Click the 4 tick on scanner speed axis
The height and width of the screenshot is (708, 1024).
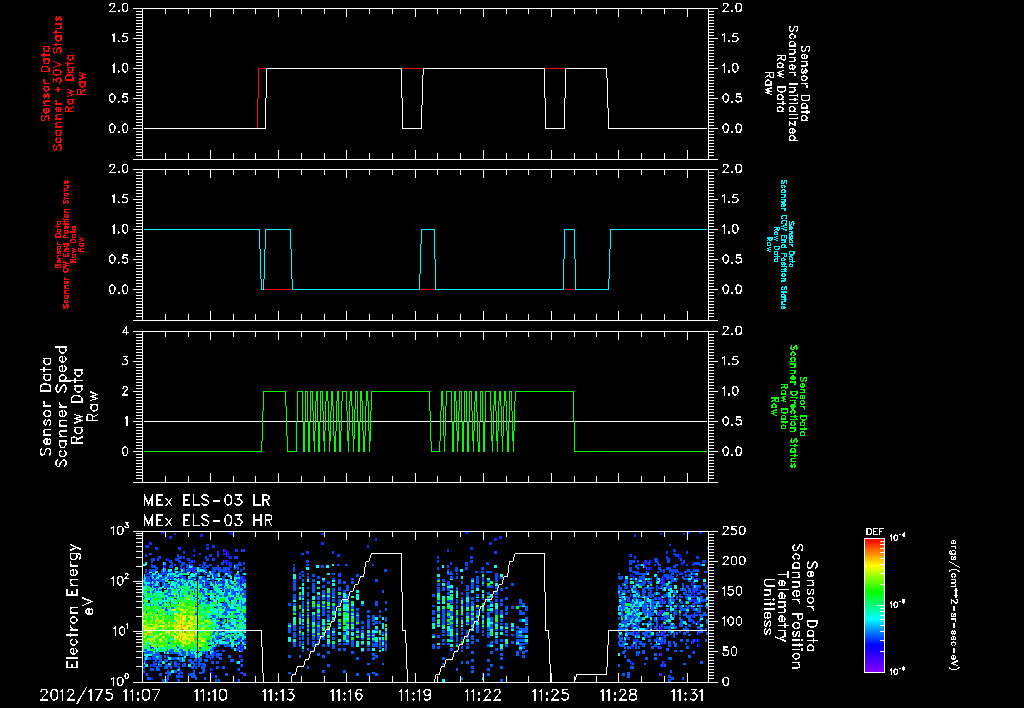point(125,331)
